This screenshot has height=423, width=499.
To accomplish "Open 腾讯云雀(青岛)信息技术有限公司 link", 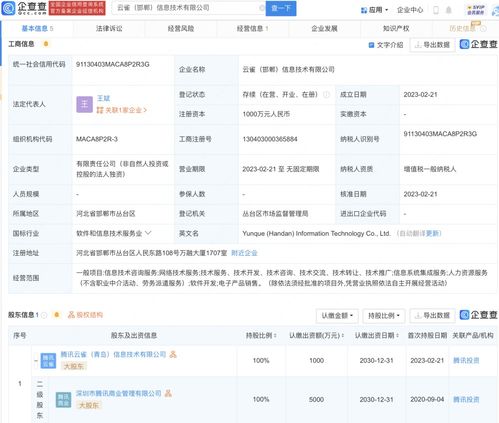I will [x=113, y=354].
